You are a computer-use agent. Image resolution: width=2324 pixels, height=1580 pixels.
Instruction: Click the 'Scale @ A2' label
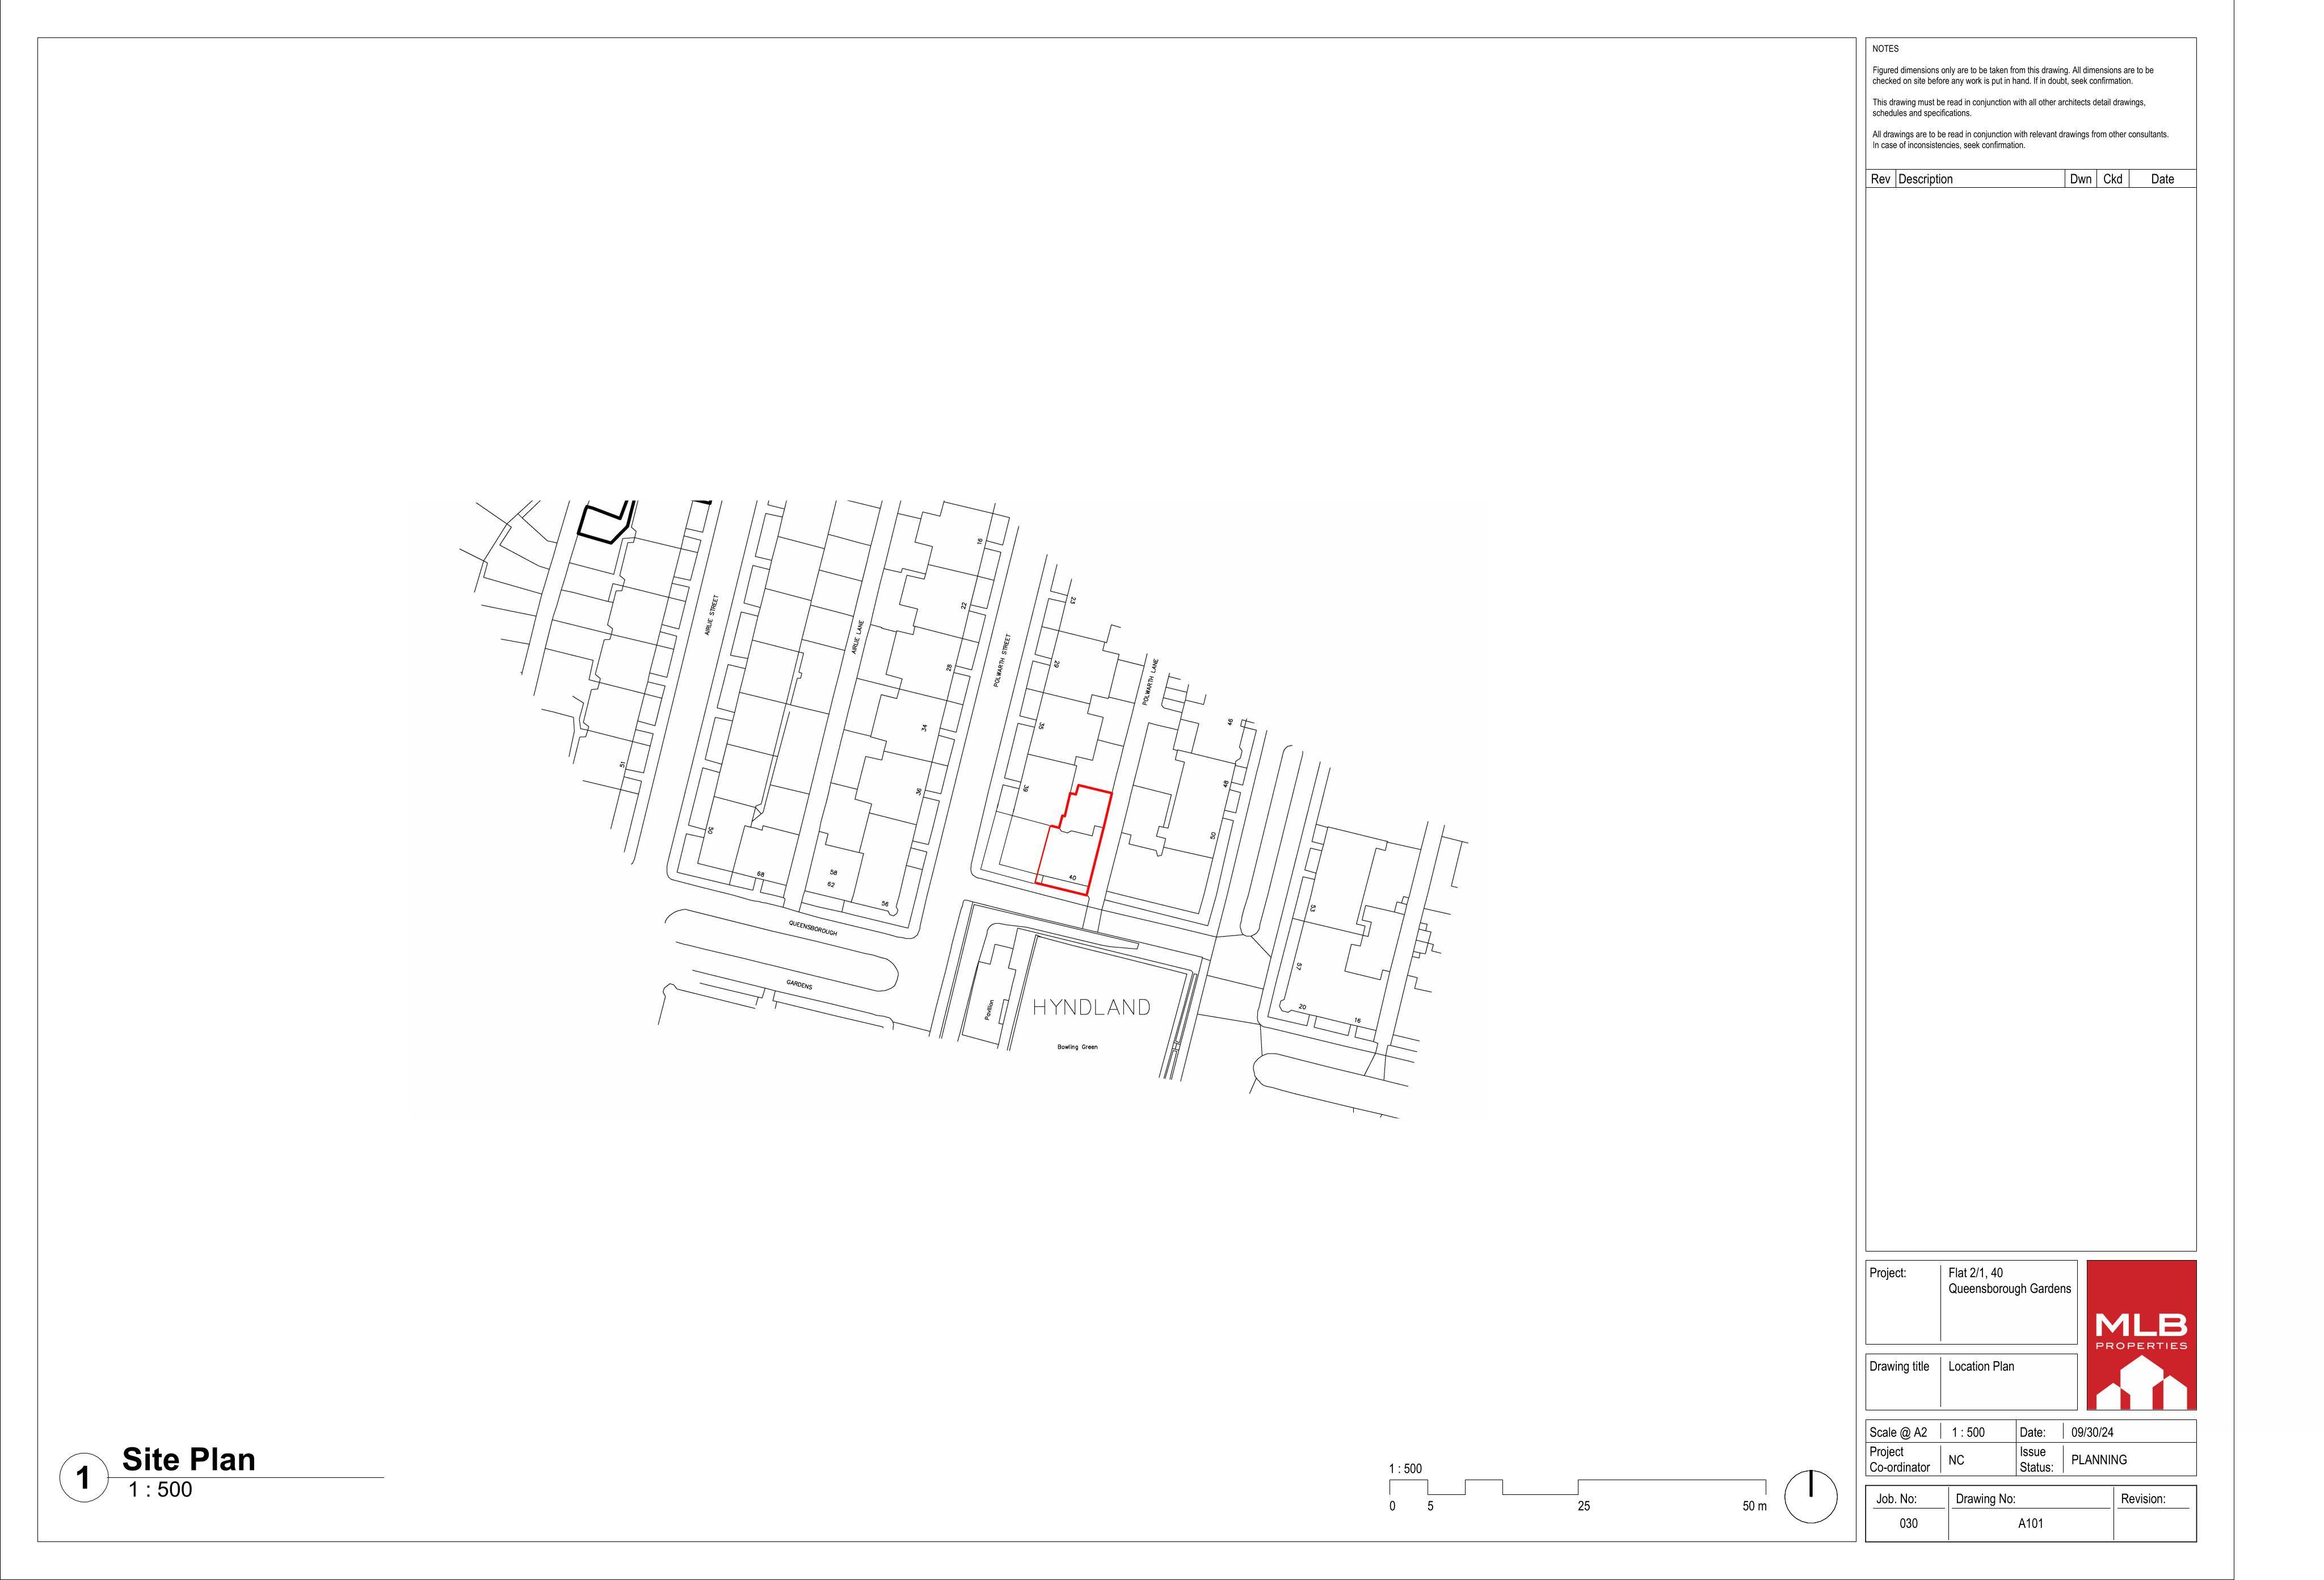(1898, 1432)
